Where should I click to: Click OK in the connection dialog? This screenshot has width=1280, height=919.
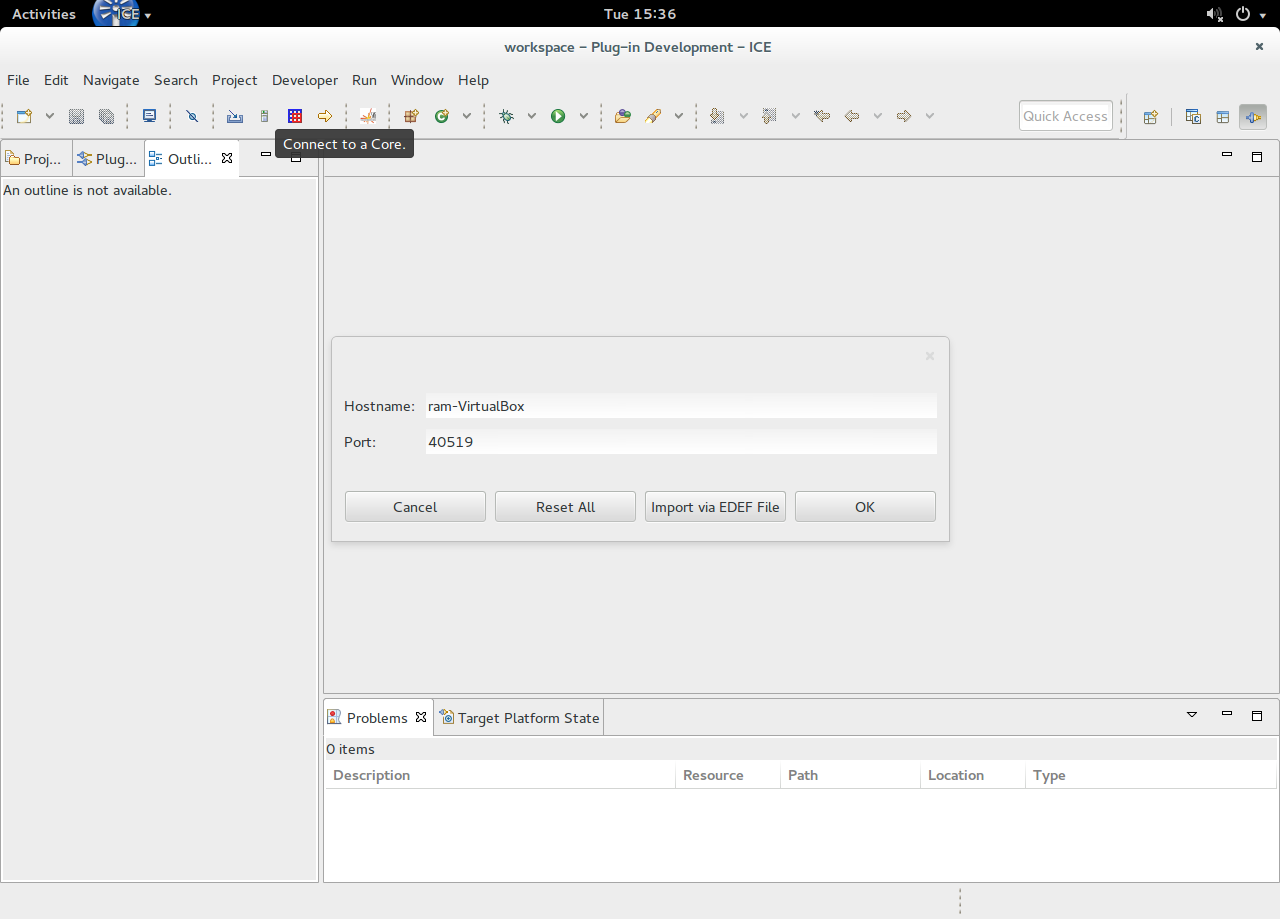[865, 507]
